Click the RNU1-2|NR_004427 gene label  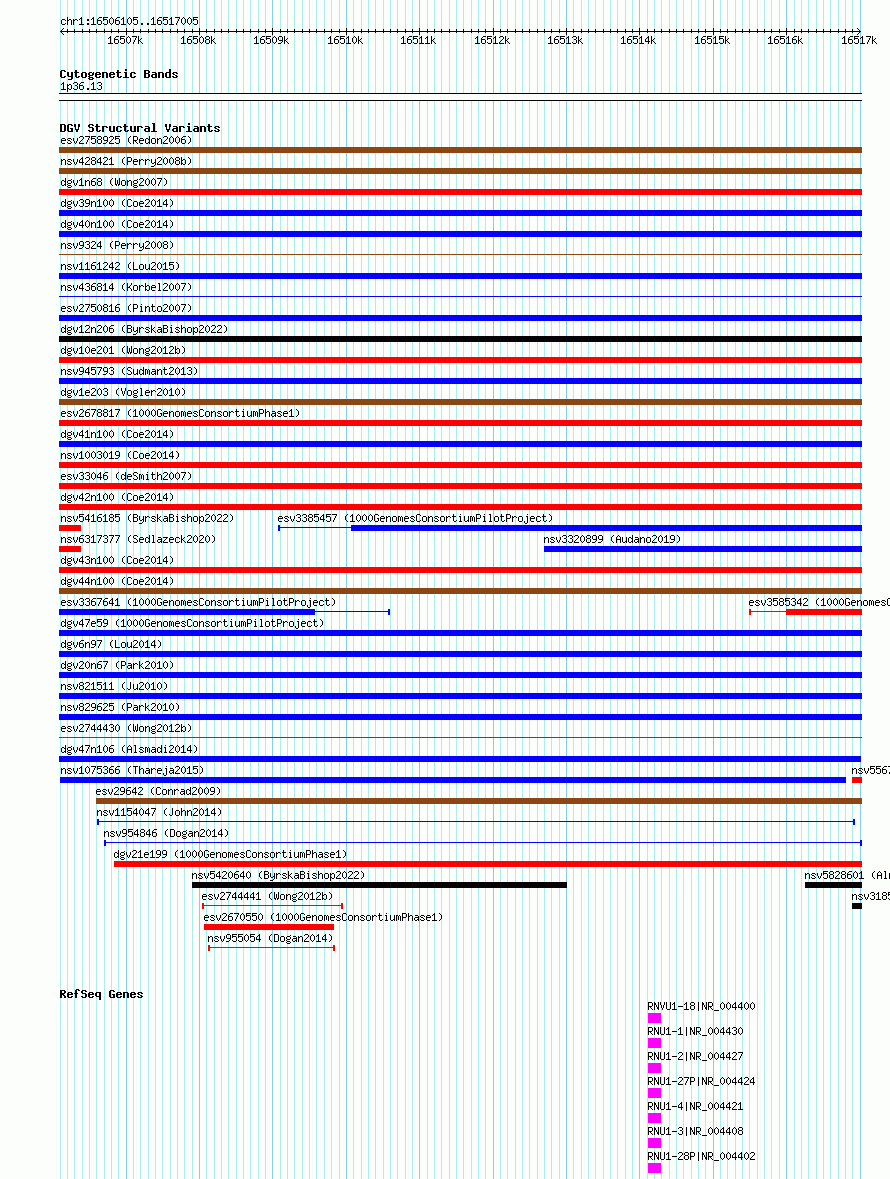tap(695, 1058)
